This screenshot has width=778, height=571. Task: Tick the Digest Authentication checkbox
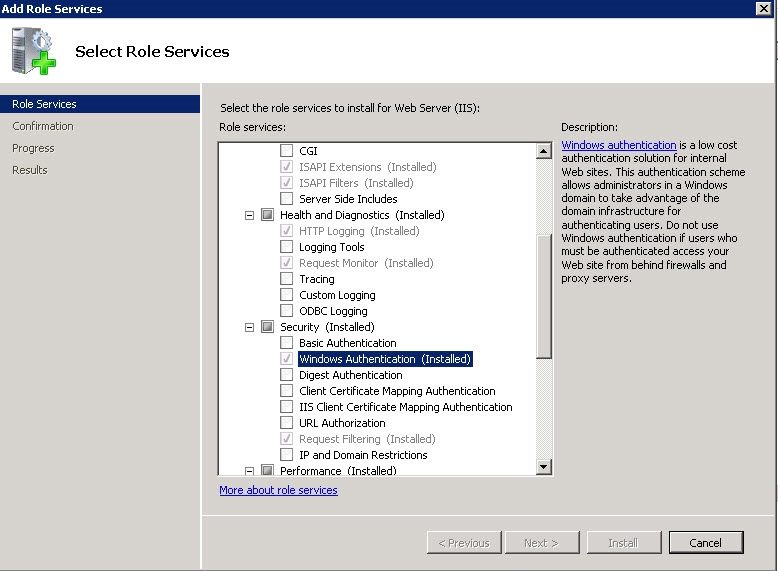(287, 375)
